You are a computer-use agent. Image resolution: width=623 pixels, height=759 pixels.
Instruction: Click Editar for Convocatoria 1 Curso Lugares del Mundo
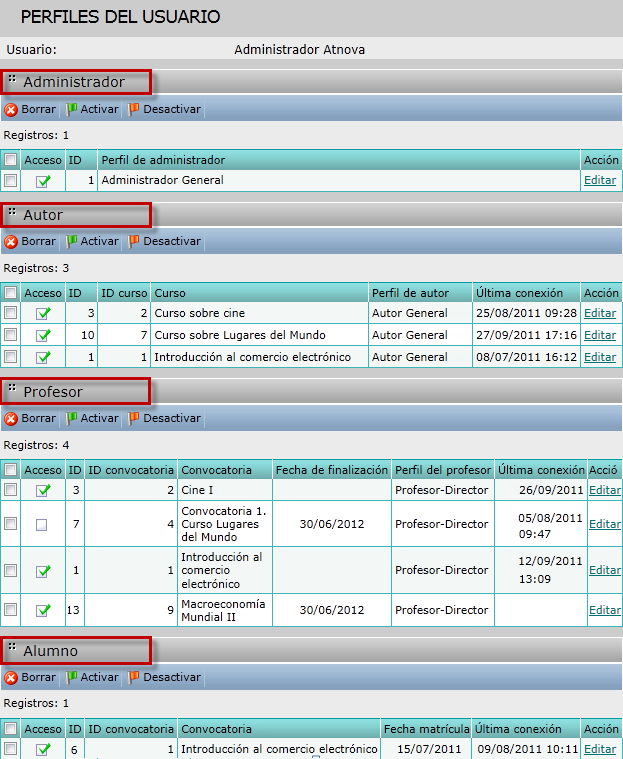(605, 524)
